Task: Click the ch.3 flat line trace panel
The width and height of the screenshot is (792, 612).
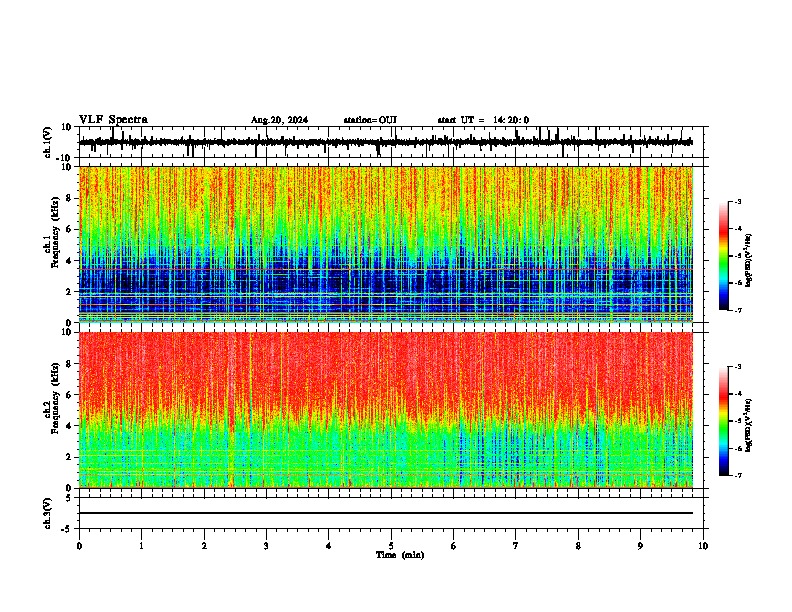Action: point(391,513)
